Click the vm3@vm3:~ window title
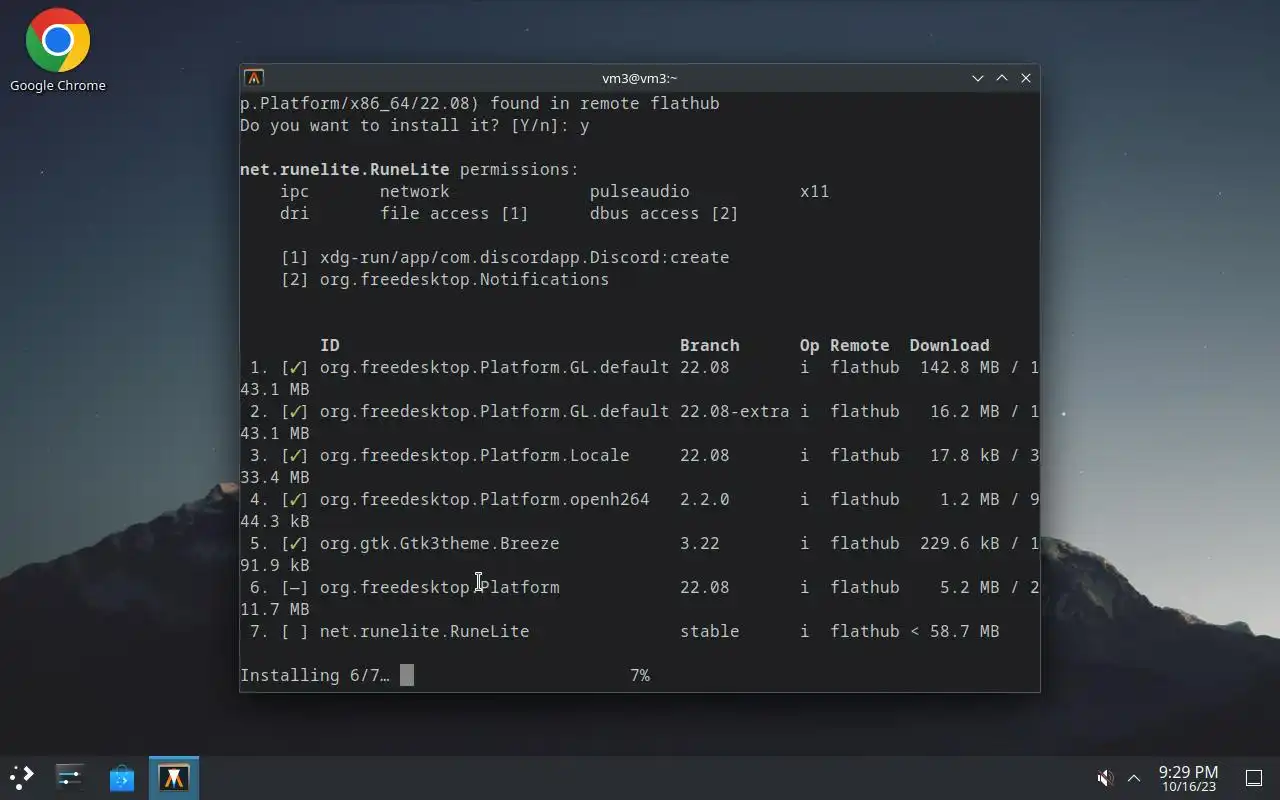The width and height of the screenshot is (1280, 800). tap(640, 78)
